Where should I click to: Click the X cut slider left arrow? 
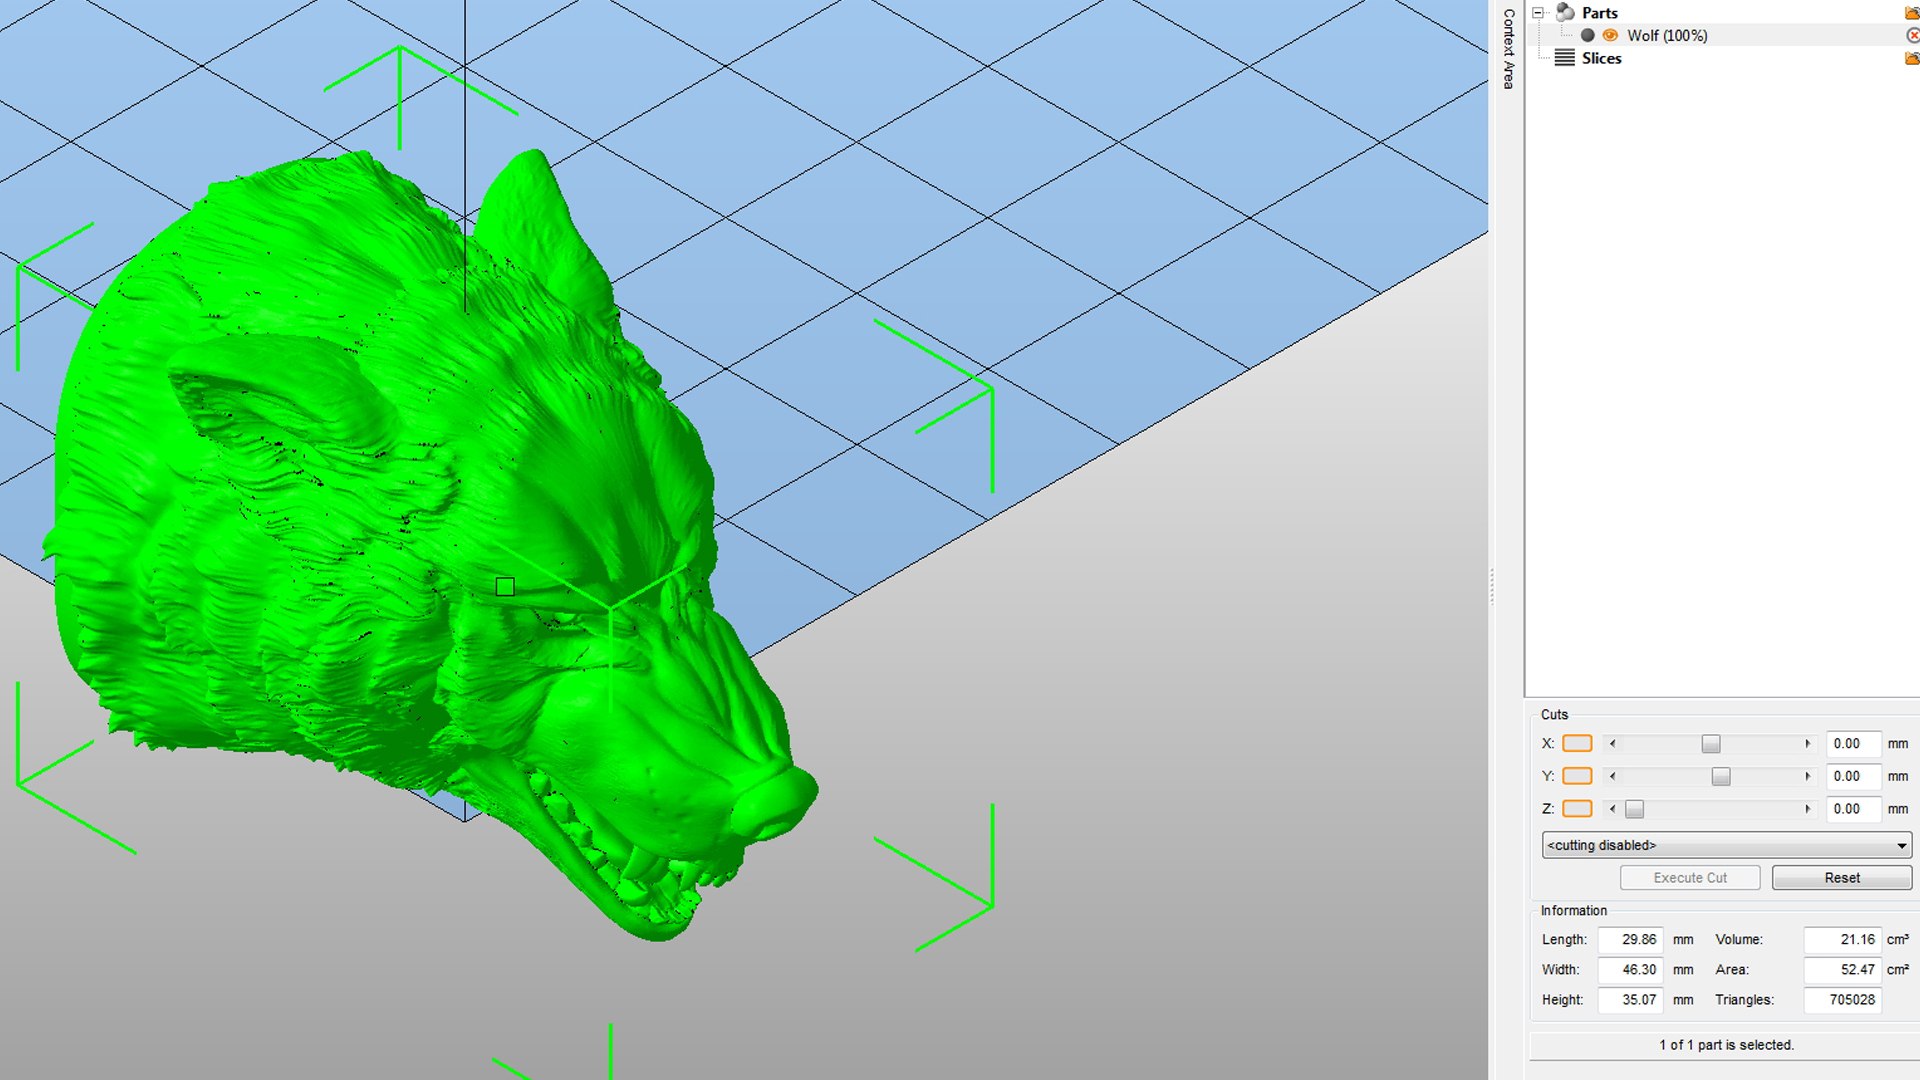pyautogui.click(x=1612, y=744)
